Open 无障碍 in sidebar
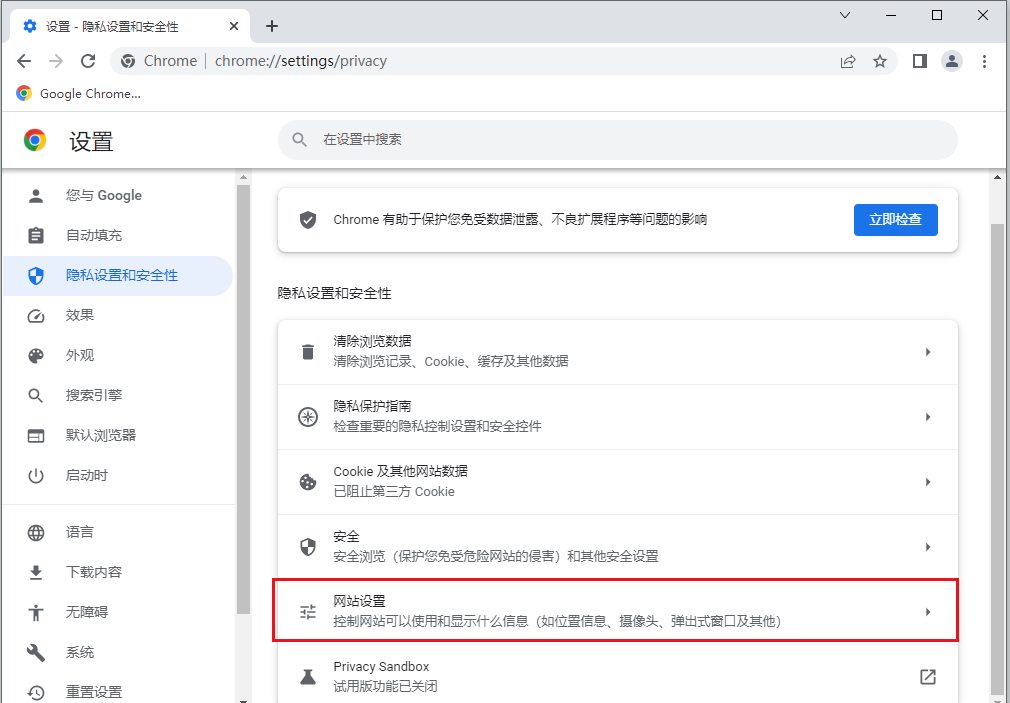The width and height of the screenshot is (1010, 703). tap(117, 612)
